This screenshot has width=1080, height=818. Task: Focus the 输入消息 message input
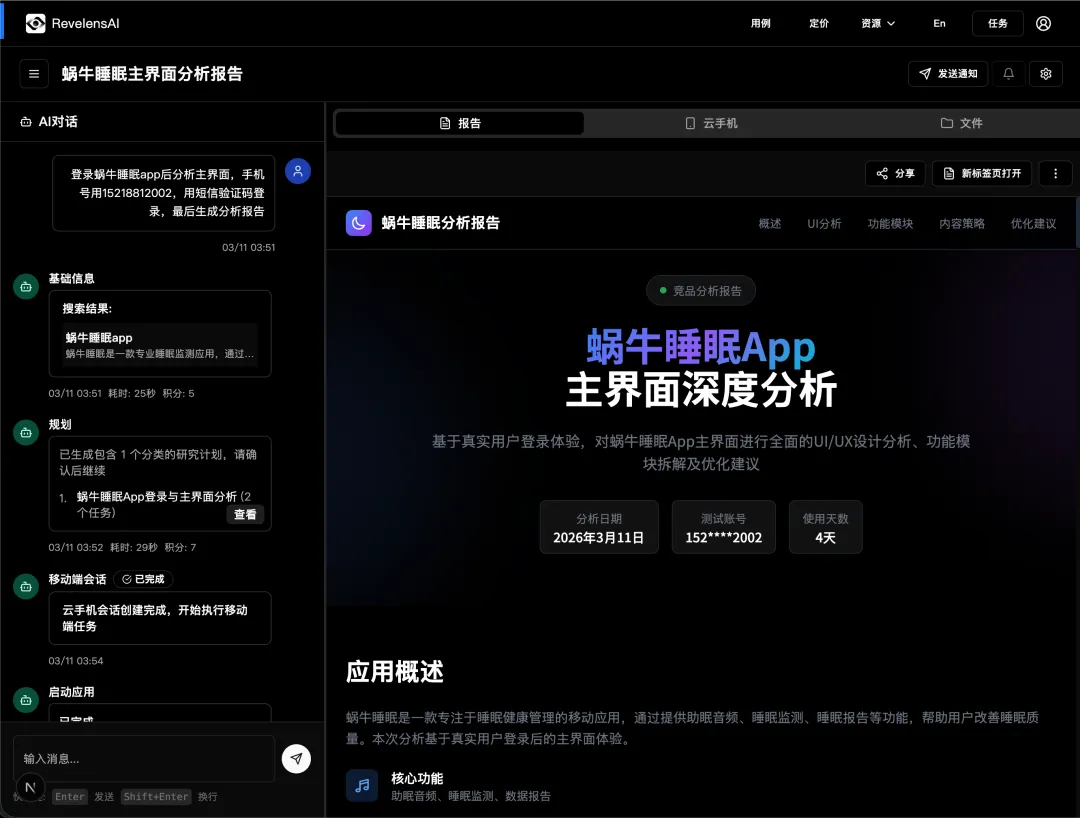(144, 759)
